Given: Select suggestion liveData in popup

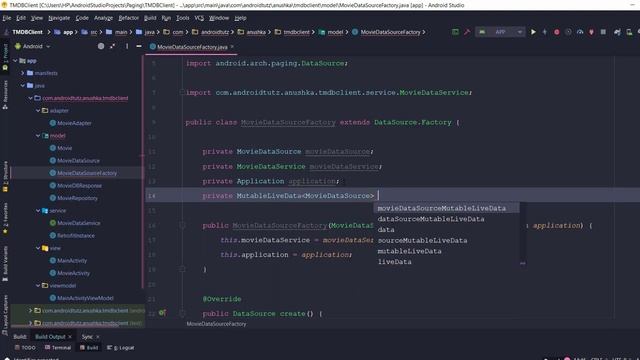Looking at the screenshot, I should (x=446, y=262).
